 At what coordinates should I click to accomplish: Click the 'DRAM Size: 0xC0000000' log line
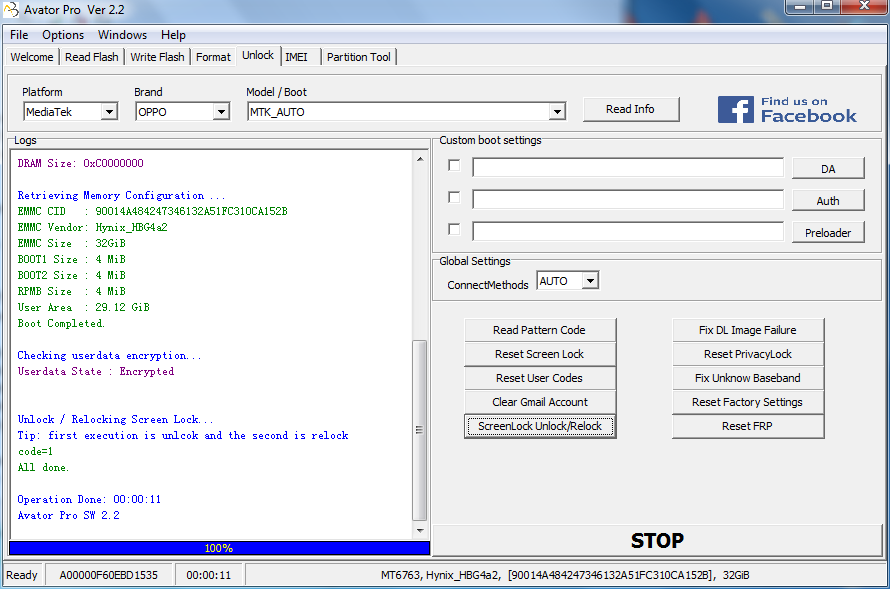click(81, 163)
